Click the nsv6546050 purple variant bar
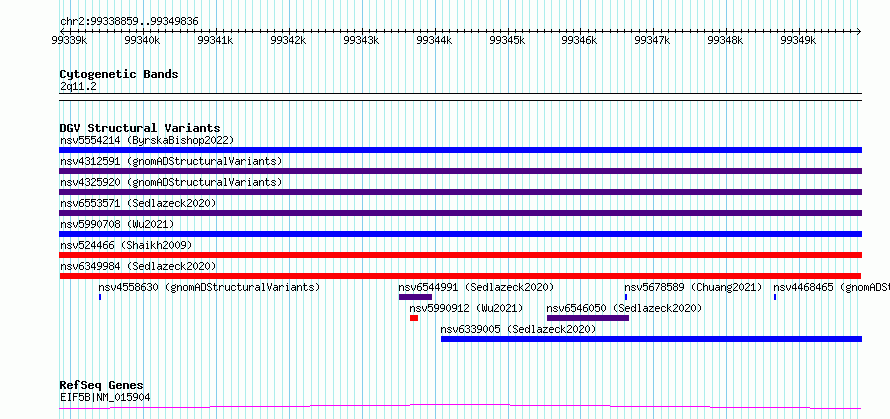The image size is (890, 419). [587, 318]
